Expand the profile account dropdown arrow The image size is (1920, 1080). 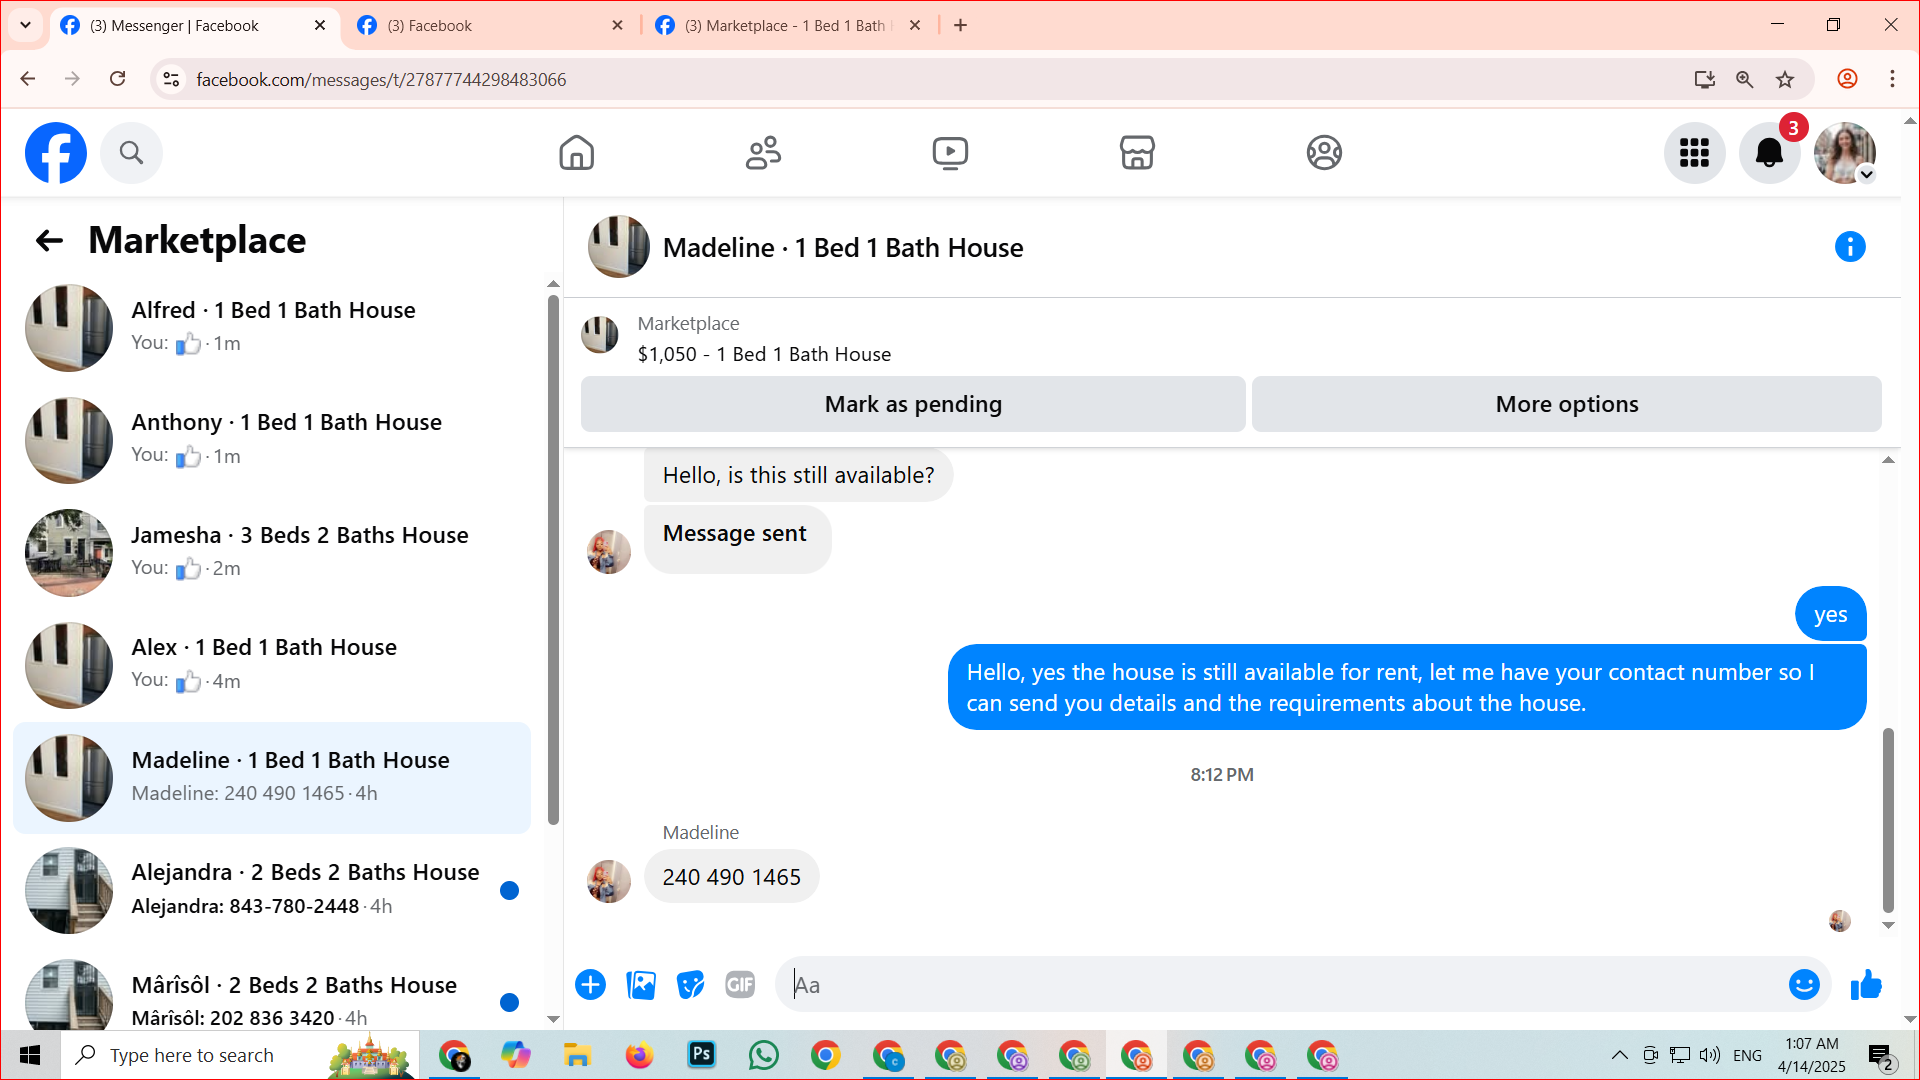pyautogui.click(x=1866, y=175)
